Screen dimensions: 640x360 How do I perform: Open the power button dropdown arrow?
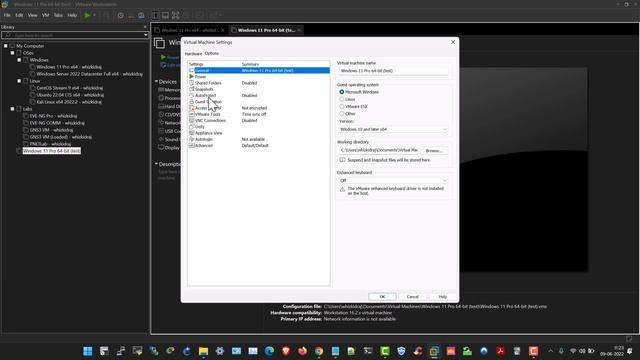pos(94,16)
